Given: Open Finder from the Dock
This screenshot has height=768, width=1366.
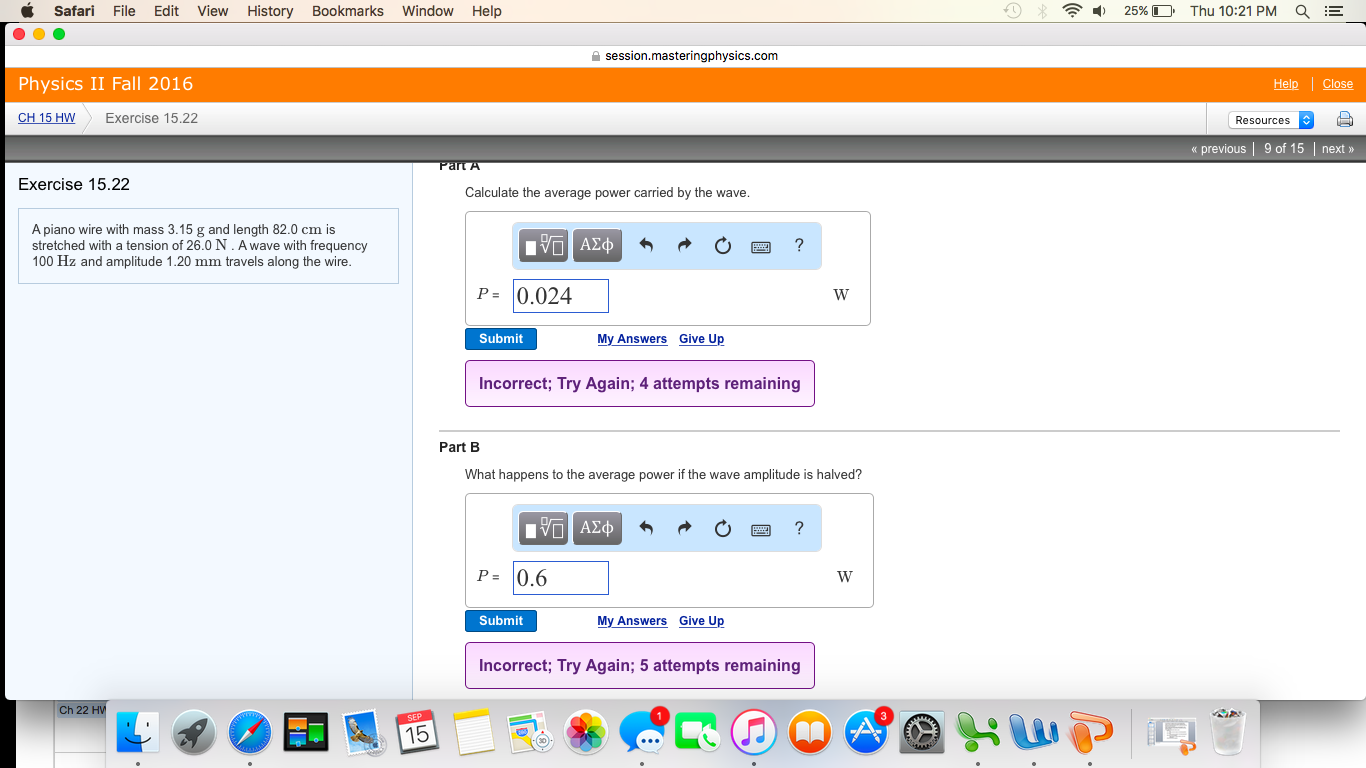Looking at the screenshot, I should pyautogui.click(x=138, y=734).
